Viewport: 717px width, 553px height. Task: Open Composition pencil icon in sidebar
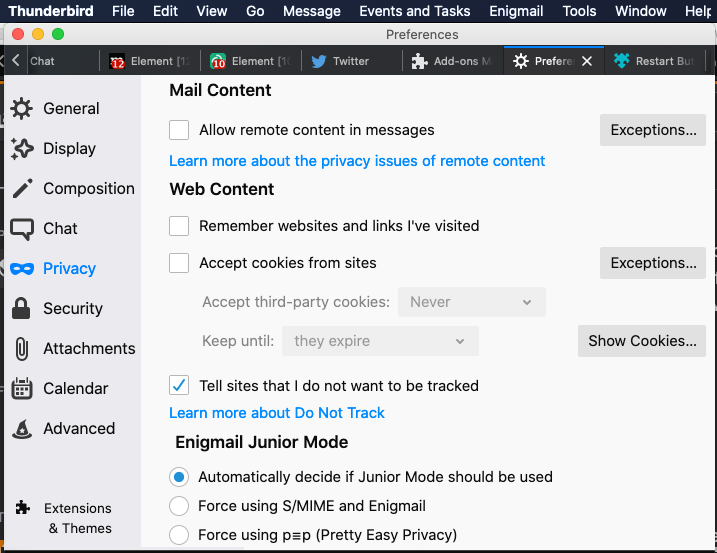22,188
